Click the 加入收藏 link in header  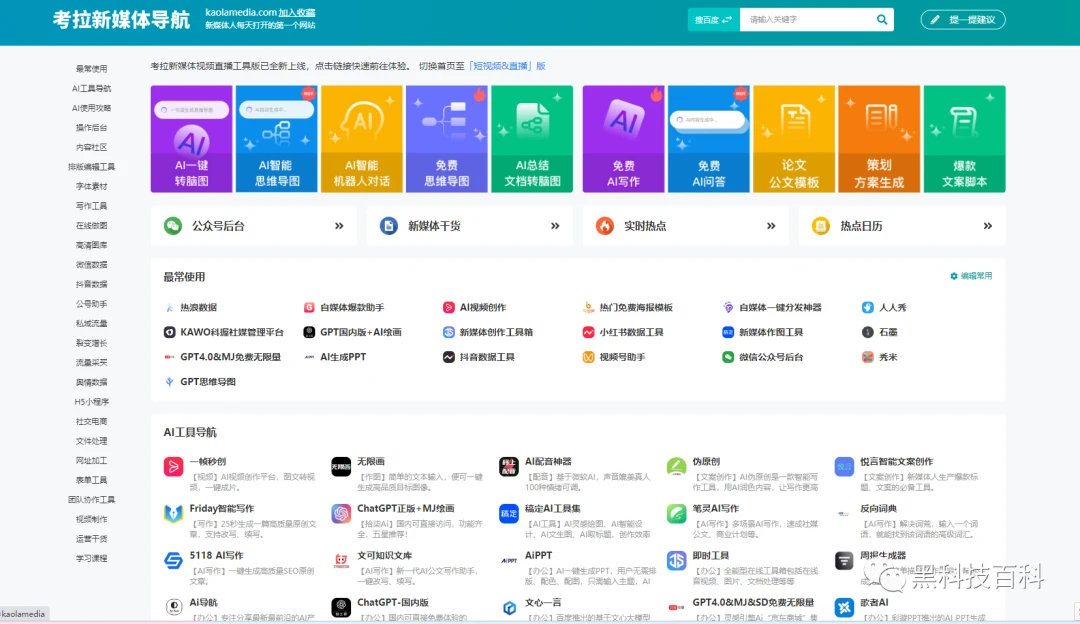(297, 12)
